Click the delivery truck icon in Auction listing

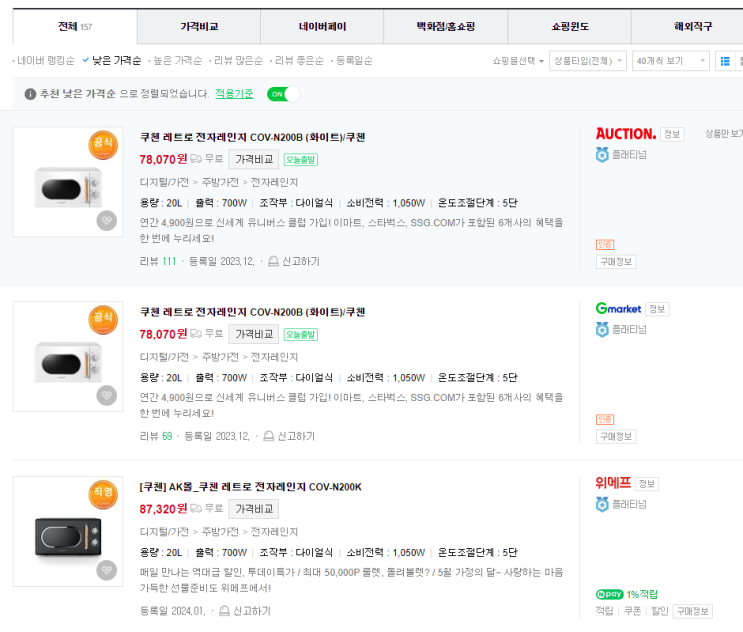196,159
